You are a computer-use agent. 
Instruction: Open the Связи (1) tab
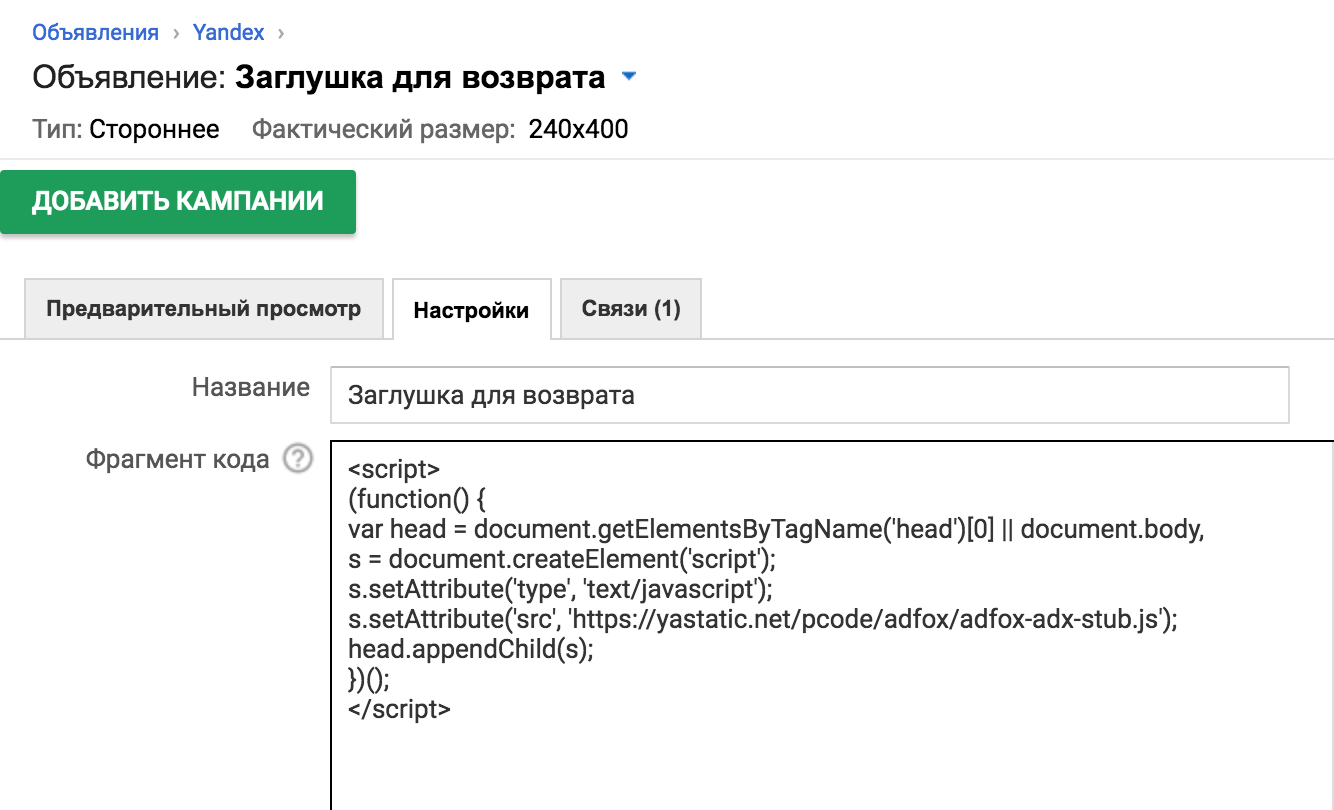[x=631, y=309]
